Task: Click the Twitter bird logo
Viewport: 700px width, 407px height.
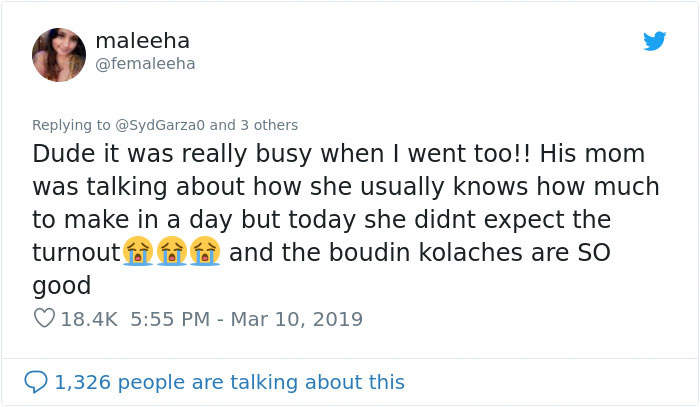Action: tap(654, 42)
